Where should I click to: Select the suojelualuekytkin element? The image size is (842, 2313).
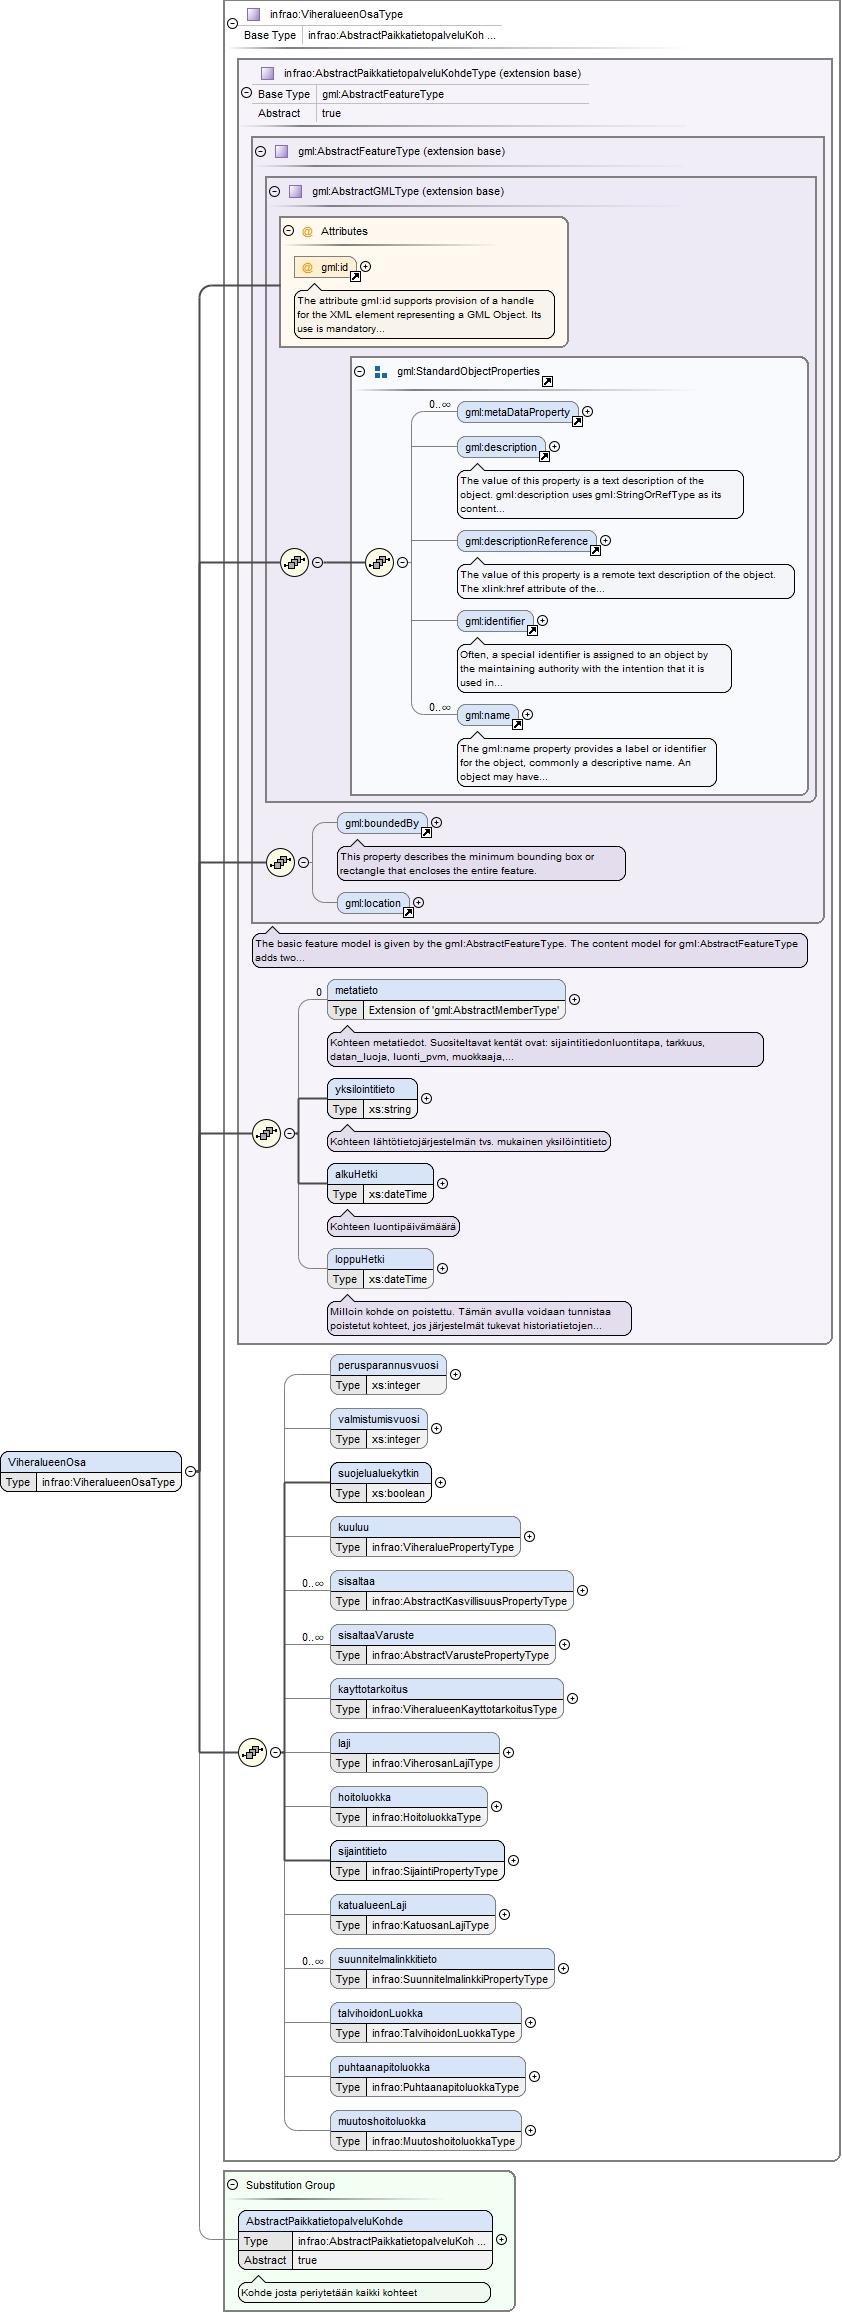[x=381, y=1483]
